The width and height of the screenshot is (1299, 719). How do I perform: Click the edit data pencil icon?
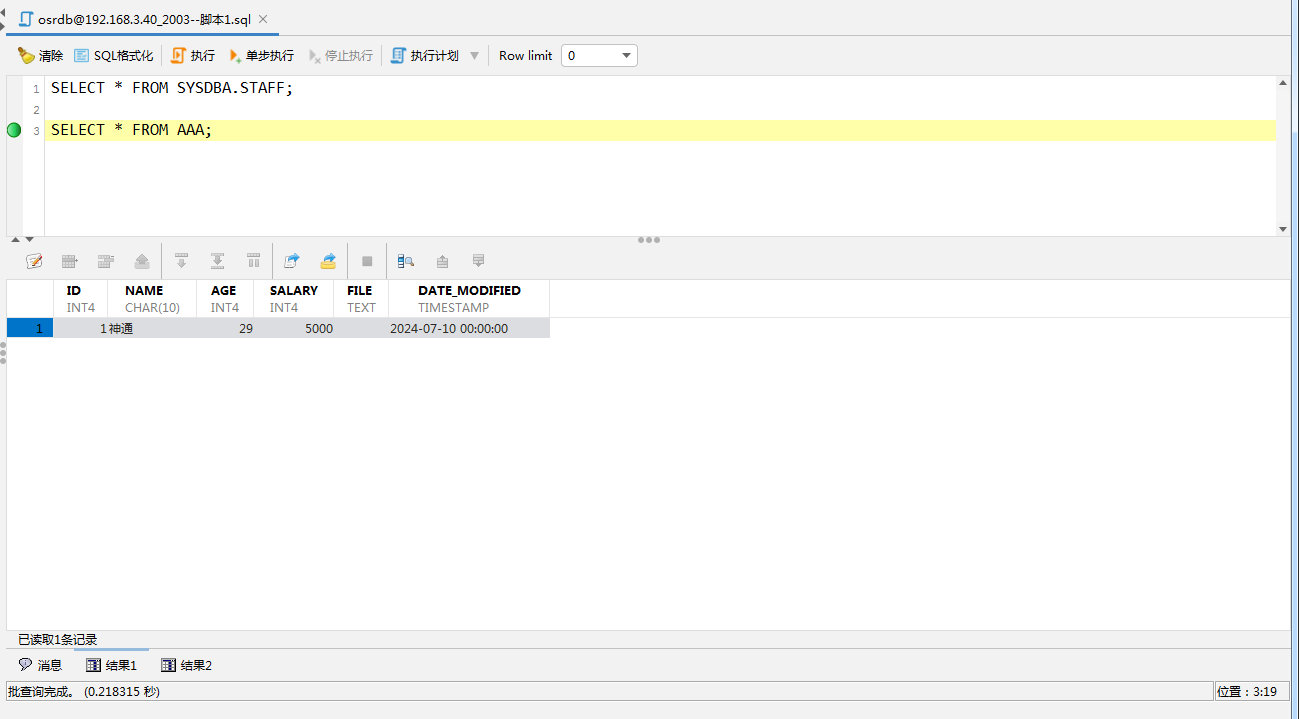pos(34,261)
